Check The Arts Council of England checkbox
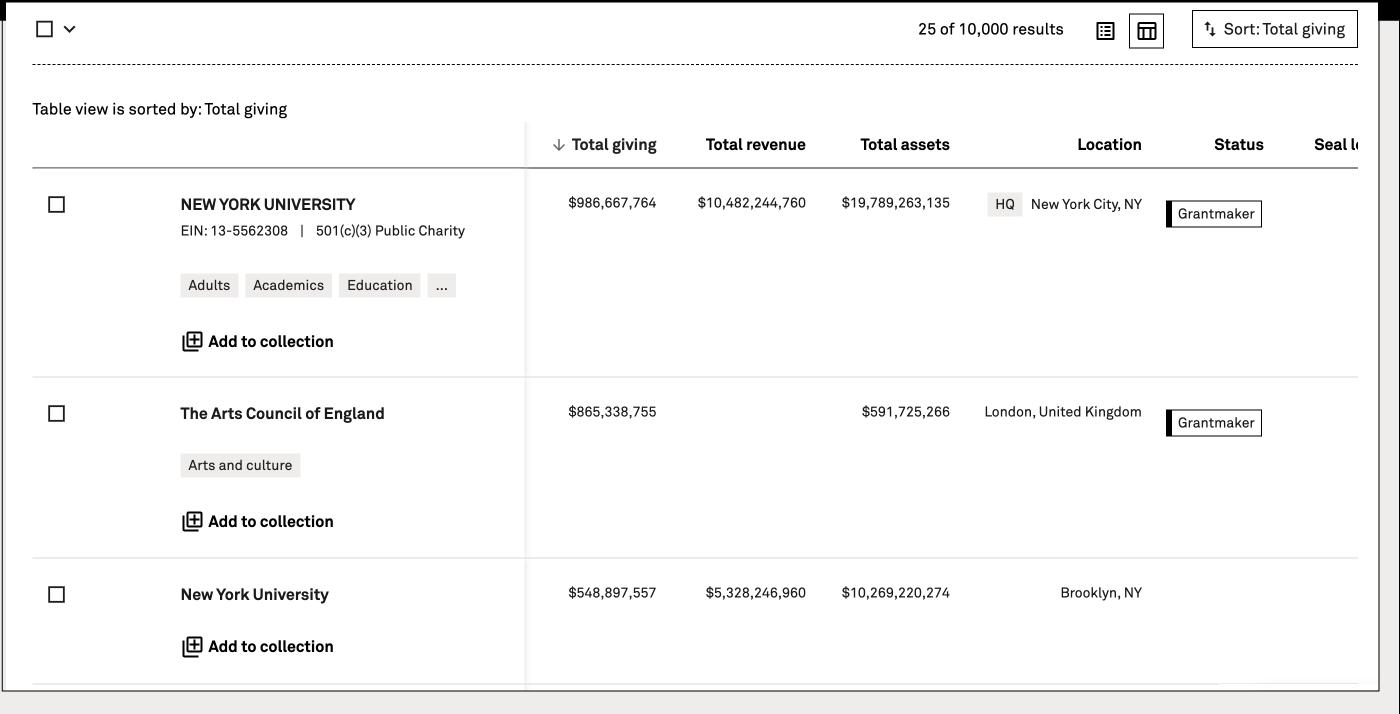The width and height of the screenshot is (1400, 714). click(x=57, y=414)
